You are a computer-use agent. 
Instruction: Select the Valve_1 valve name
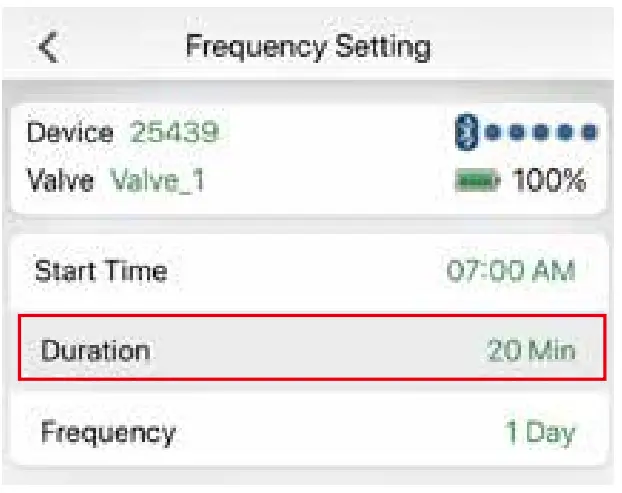point(157,181)
